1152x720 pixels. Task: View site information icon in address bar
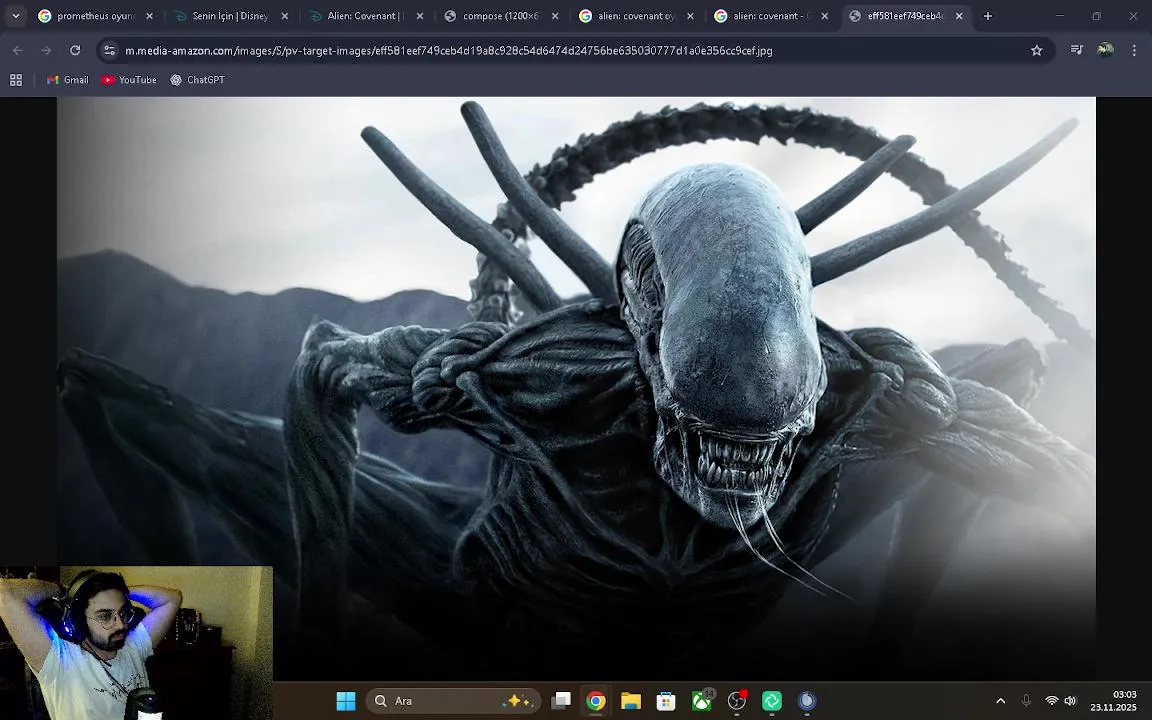tap(109, 50)
